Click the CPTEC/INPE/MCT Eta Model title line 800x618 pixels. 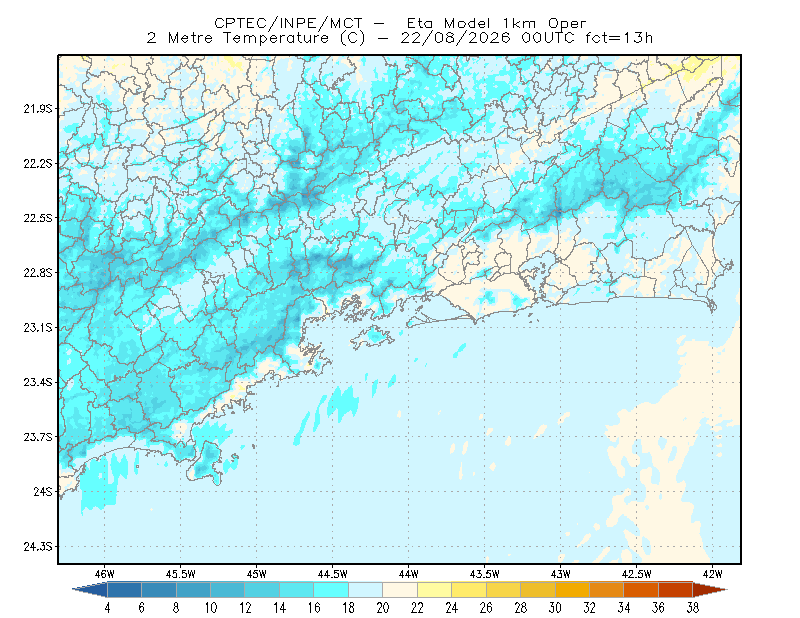[x=400, y=23]
